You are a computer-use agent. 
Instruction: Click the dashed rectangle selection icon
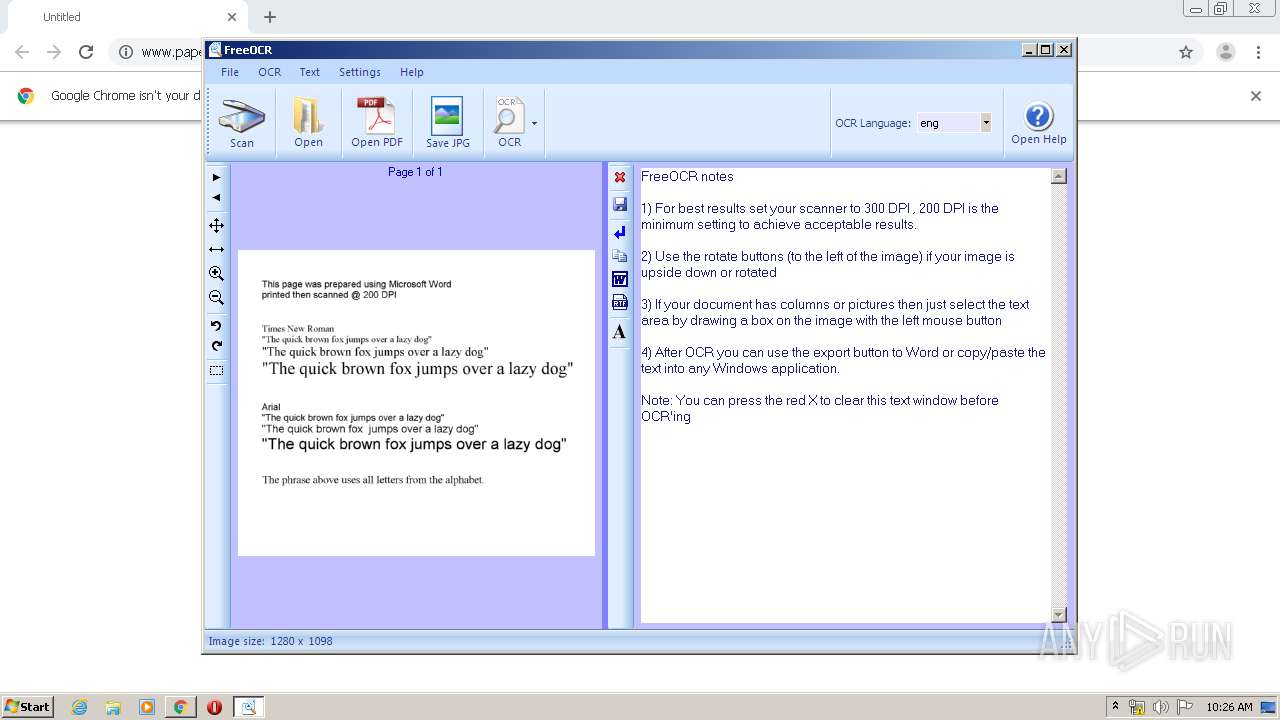(216, 370)
